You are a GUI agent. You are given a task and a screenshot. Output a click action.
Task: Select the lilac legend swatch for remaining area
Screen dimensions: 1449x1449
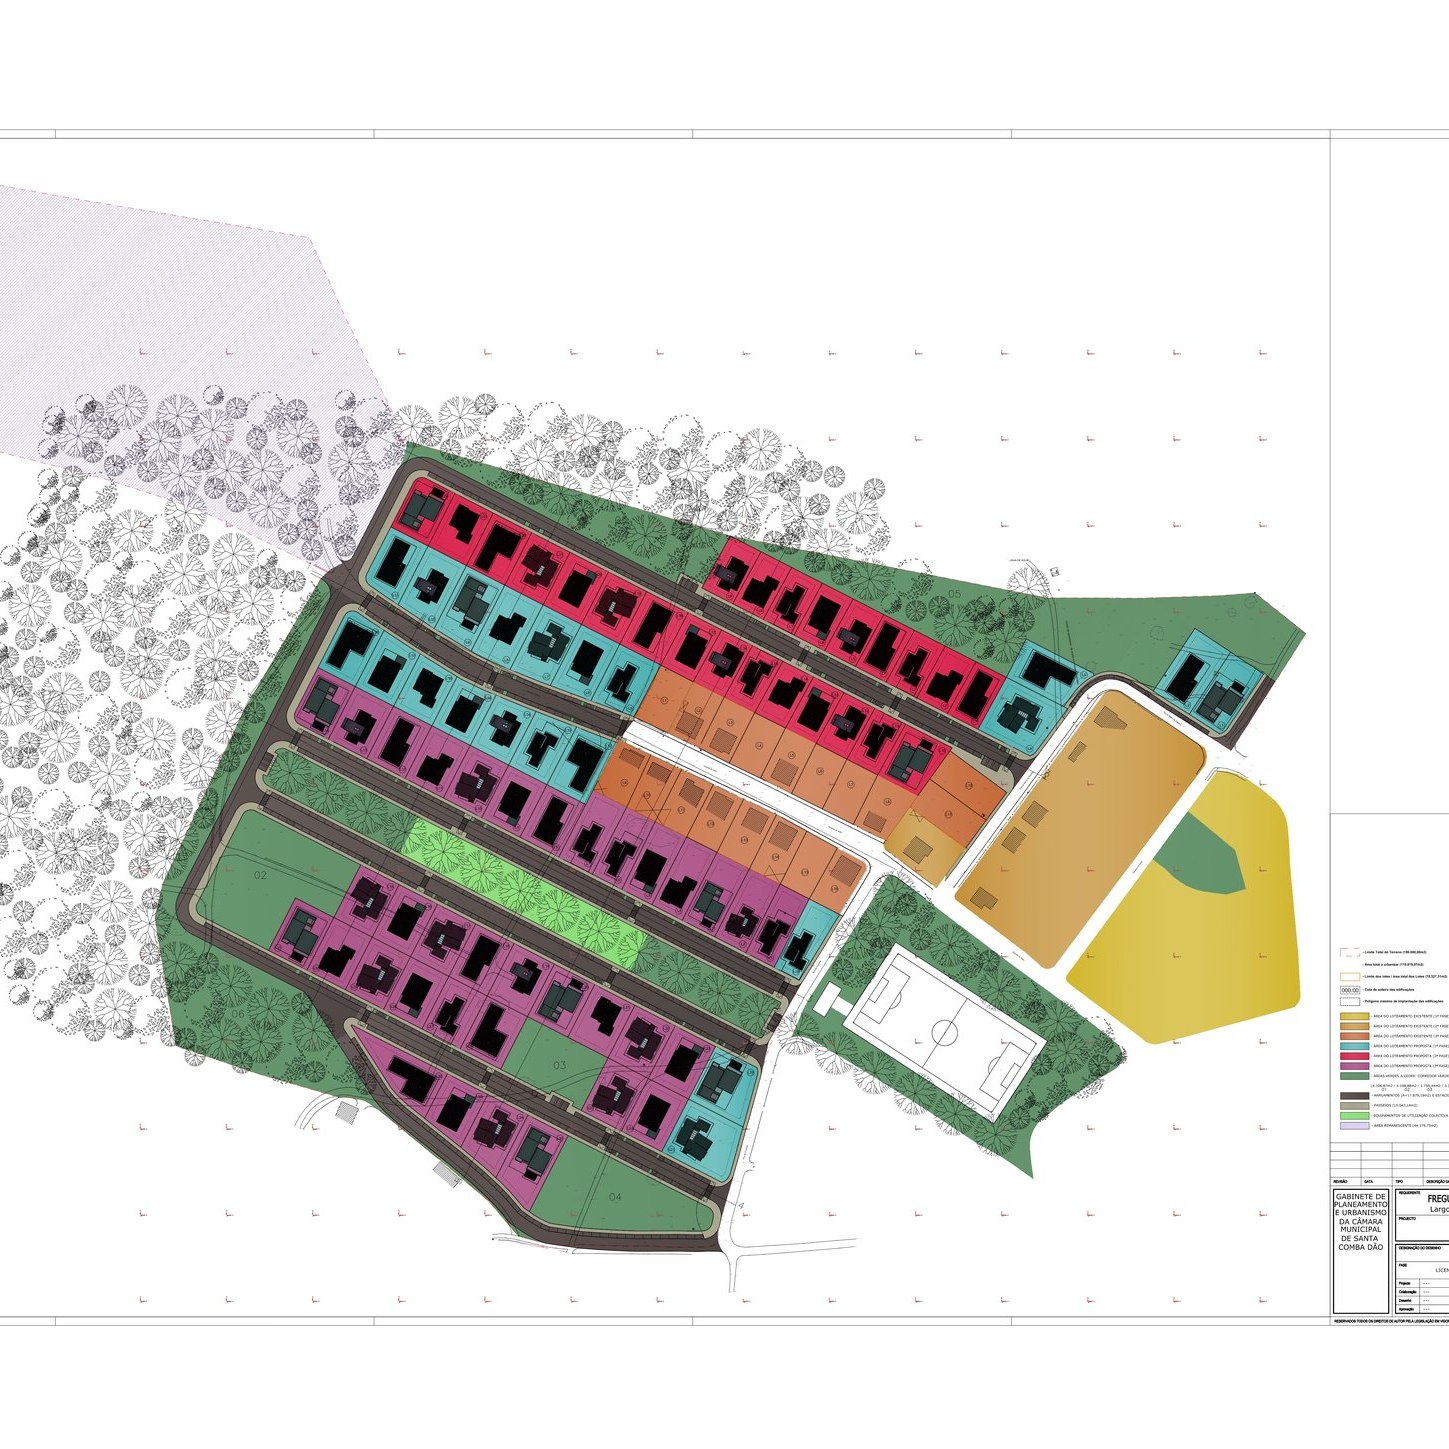tap(1354, 1126)
